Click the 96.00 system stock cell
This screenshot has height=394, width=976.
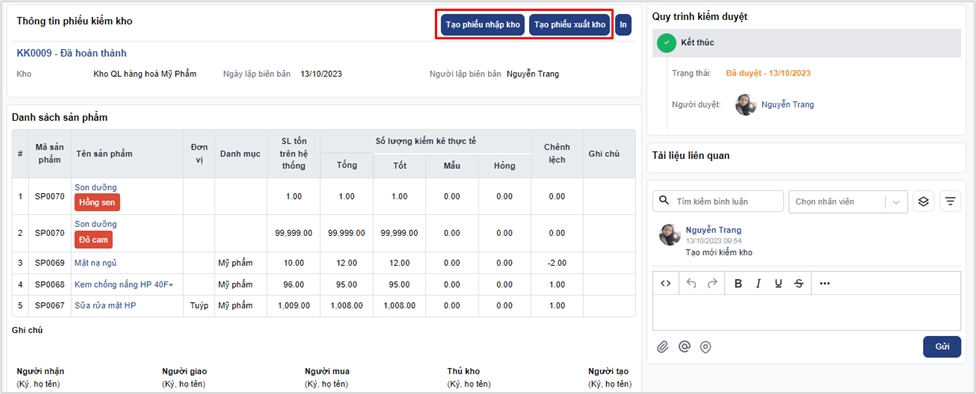tap(293, 284)
